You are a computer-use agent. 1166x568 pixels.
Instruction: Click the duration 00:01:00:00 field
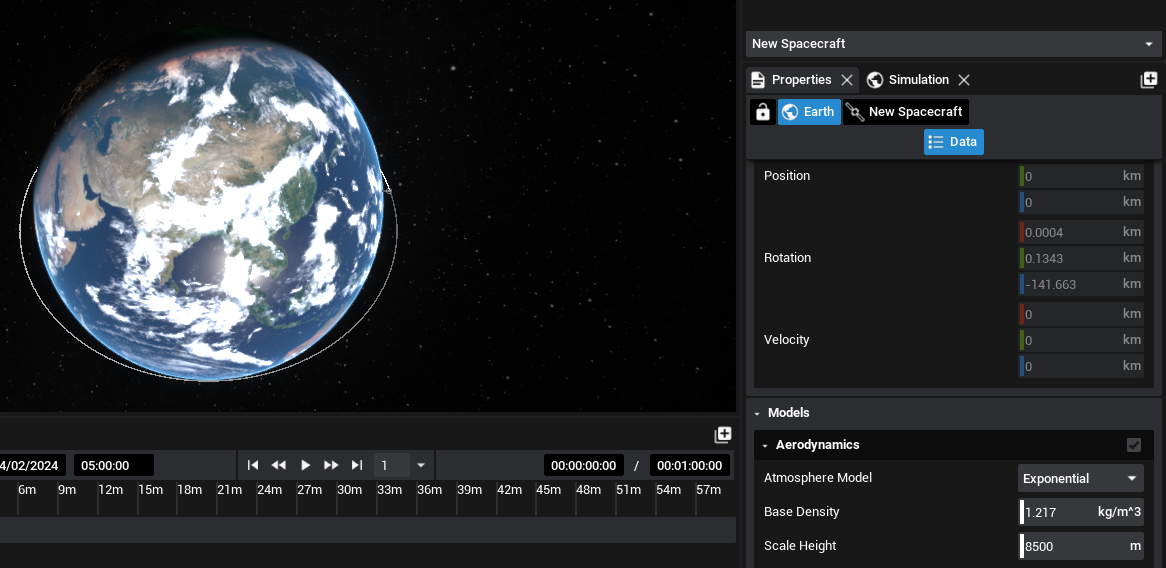690,465
